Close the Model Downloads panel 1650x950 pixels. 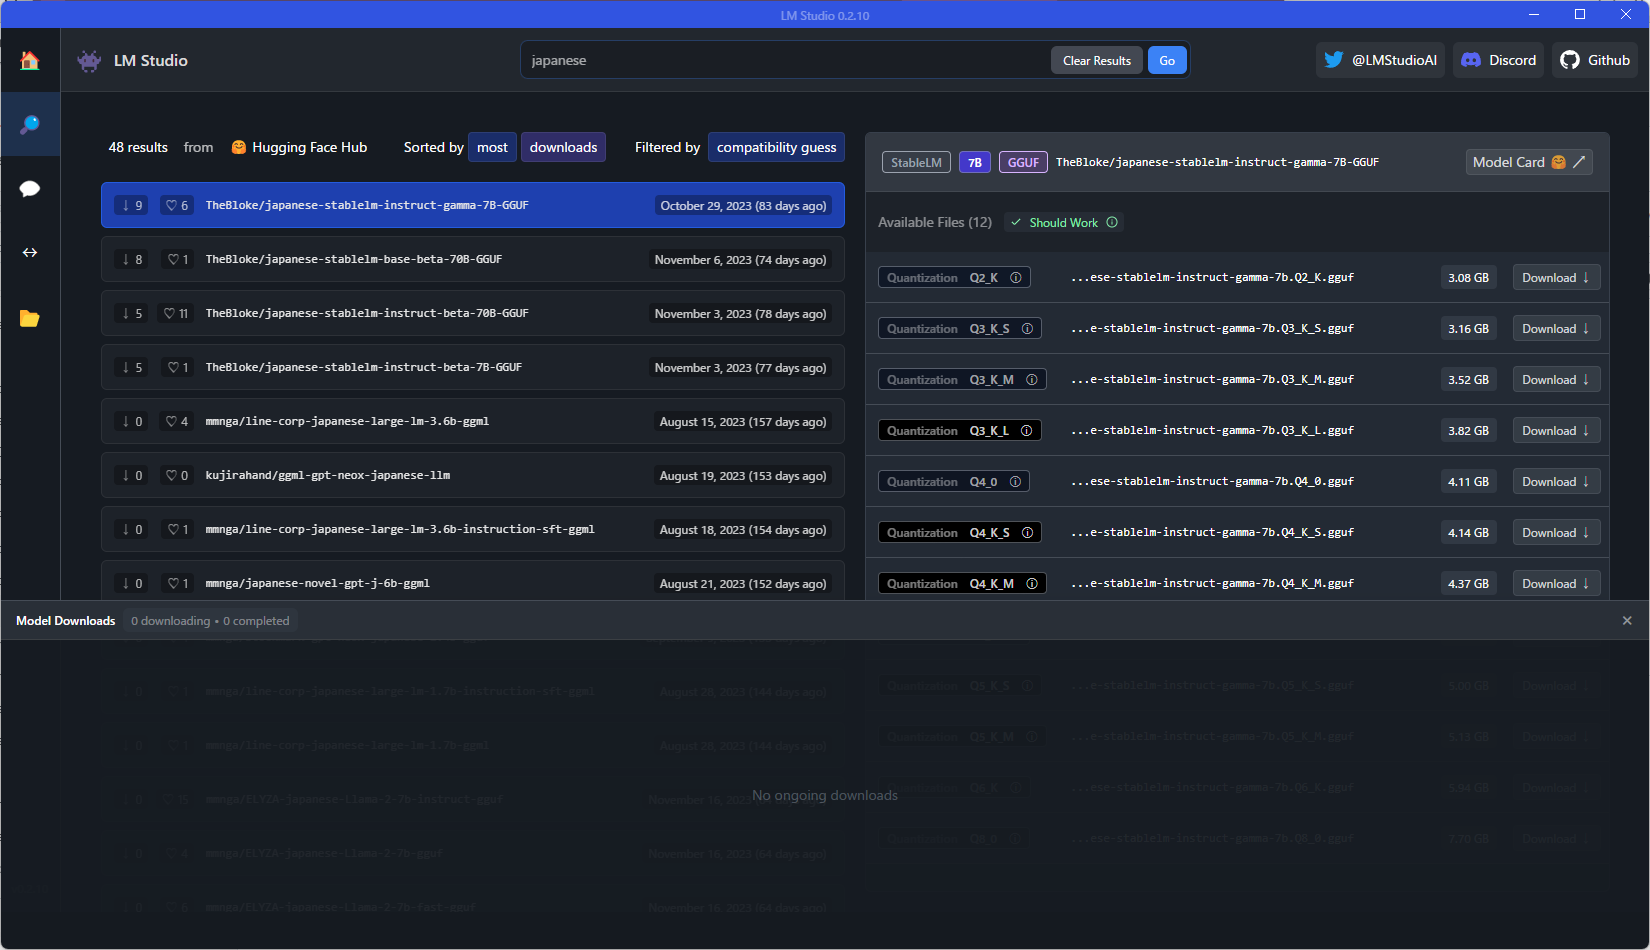[1627, 621]
